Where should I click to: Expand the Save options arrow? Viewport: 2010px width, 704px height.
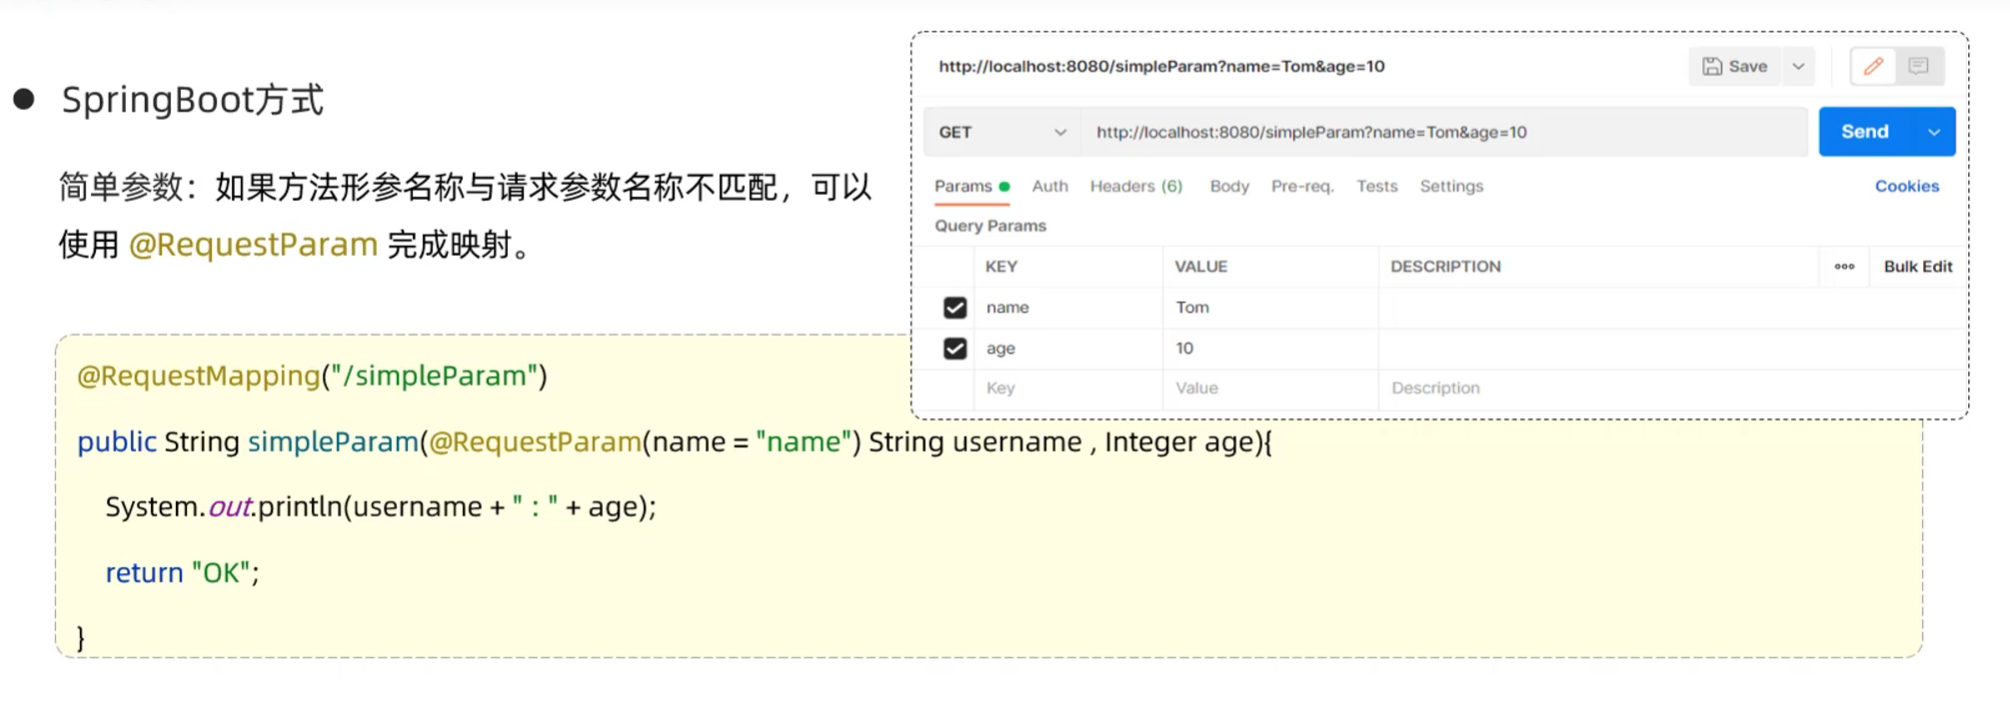coord(1798,66)
